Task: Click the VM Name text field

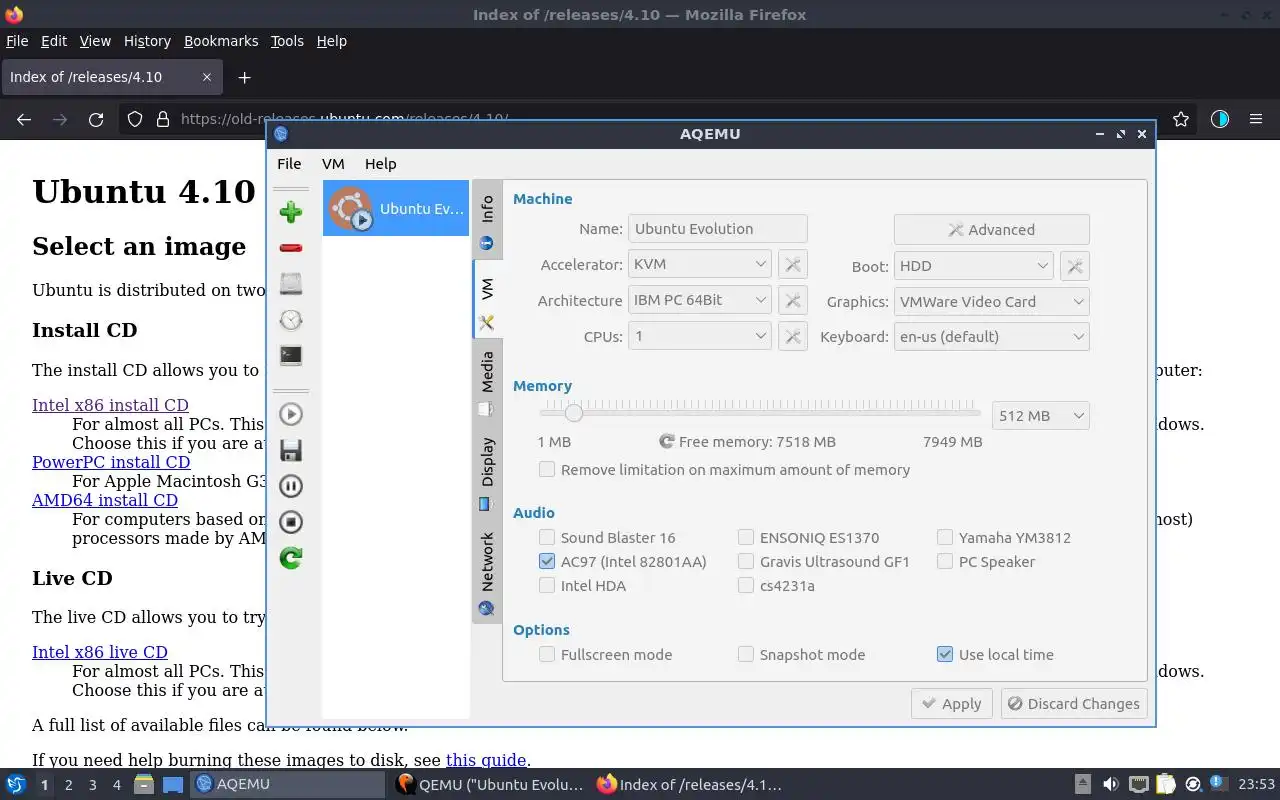Action: [717, 229]
